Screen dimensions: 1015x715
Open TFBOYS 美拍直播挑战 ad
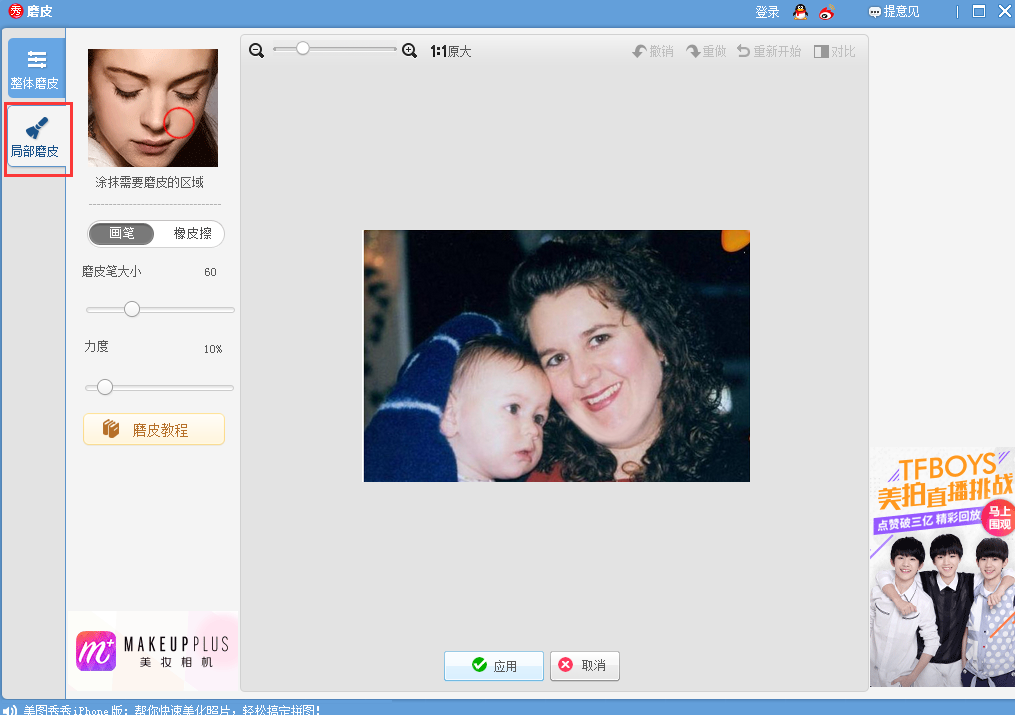click(942, 567)
